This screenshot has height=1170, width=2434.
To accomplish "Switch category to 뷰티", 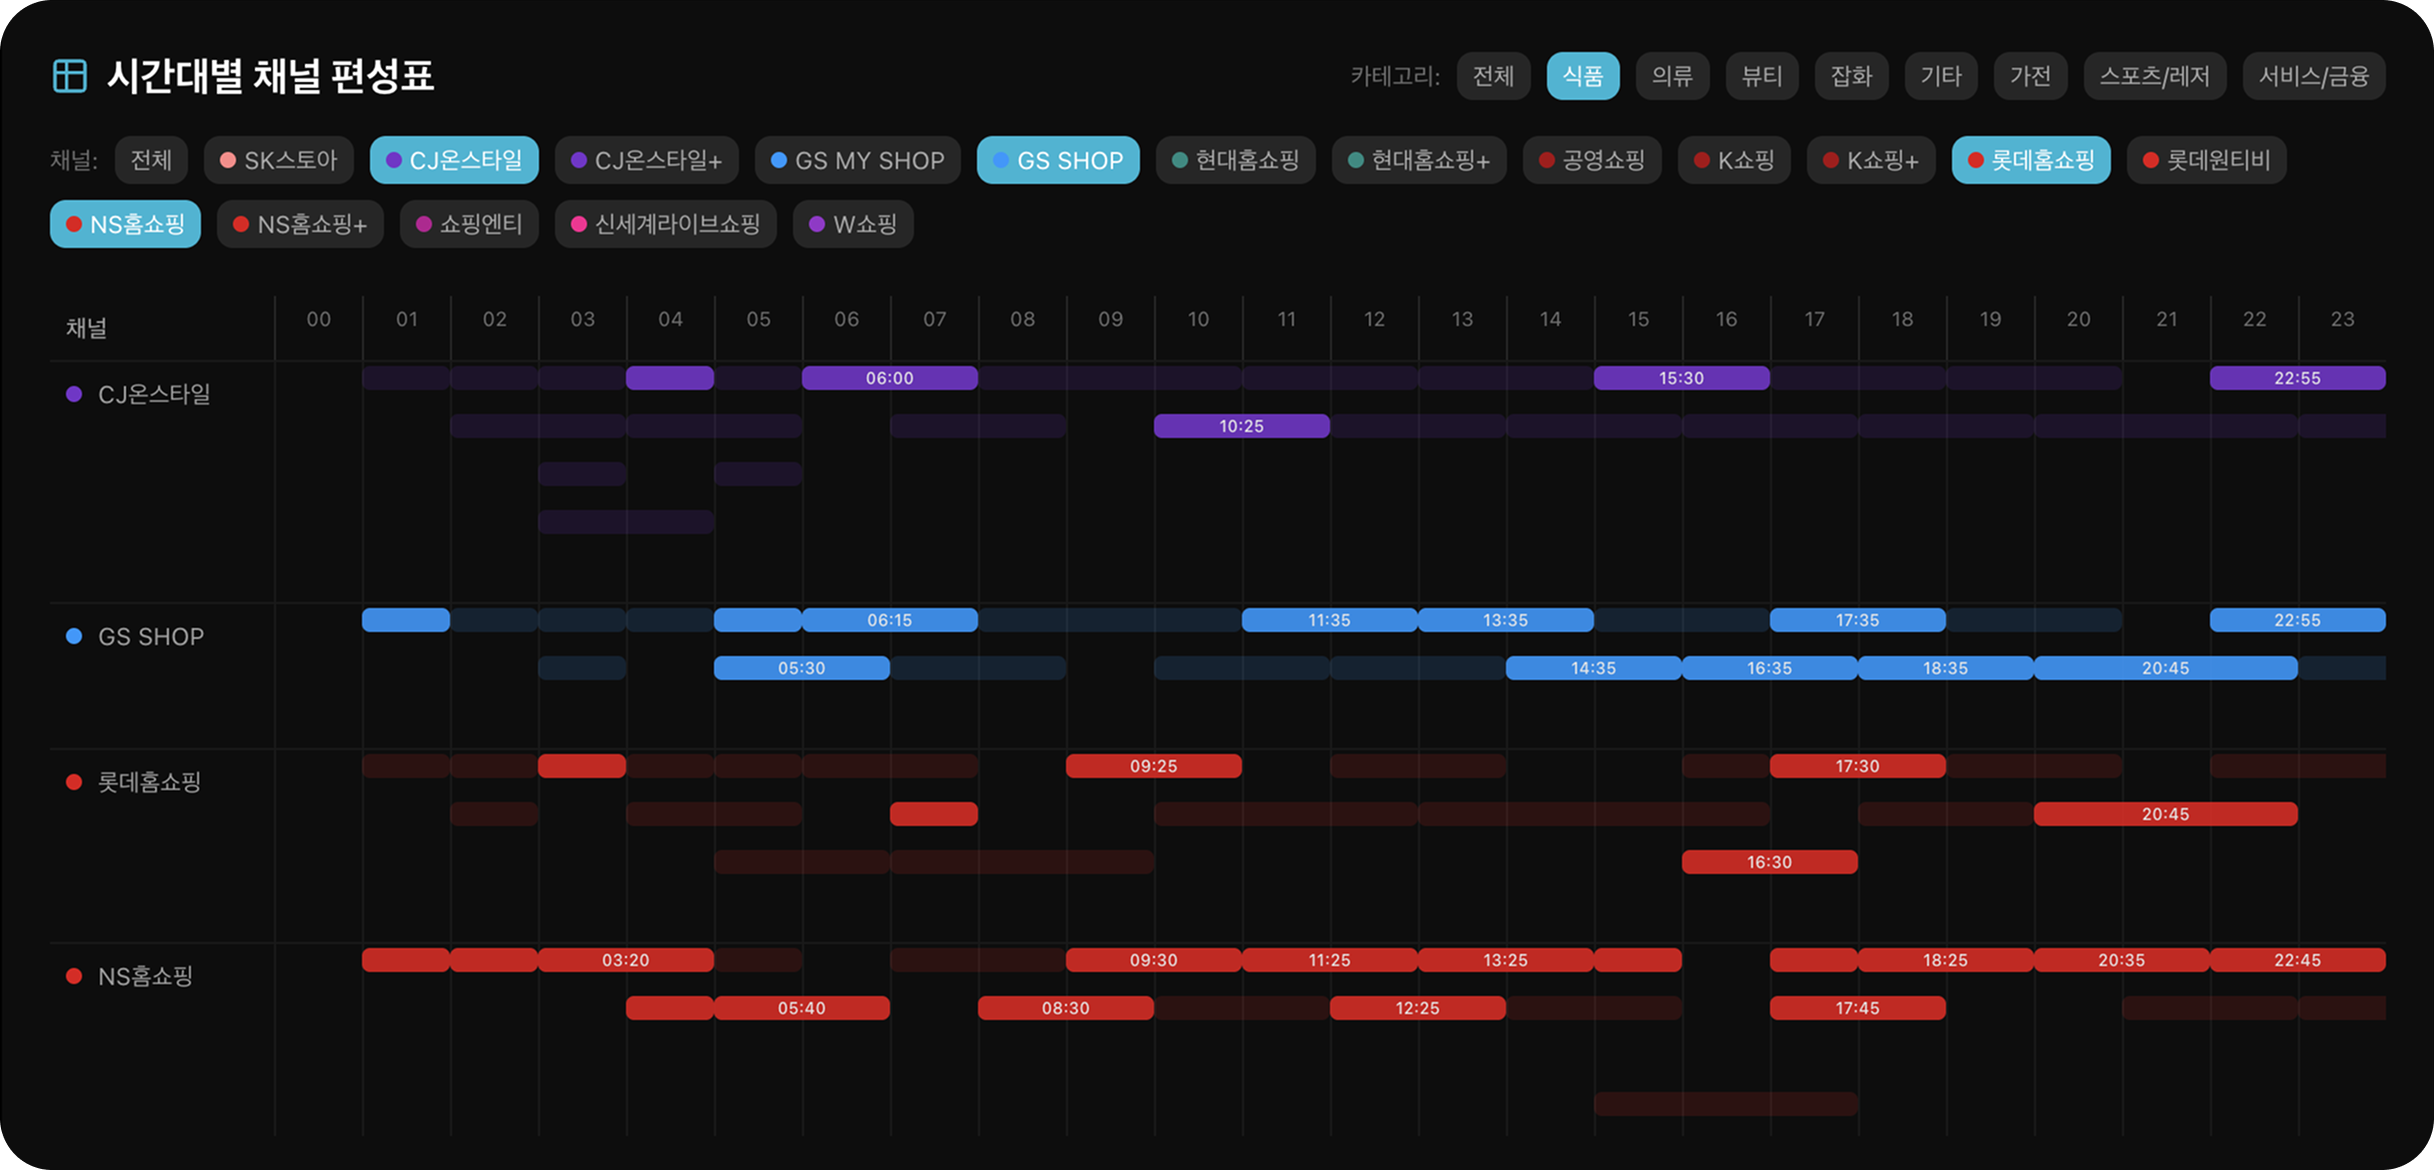I will tap(1761, 76).
